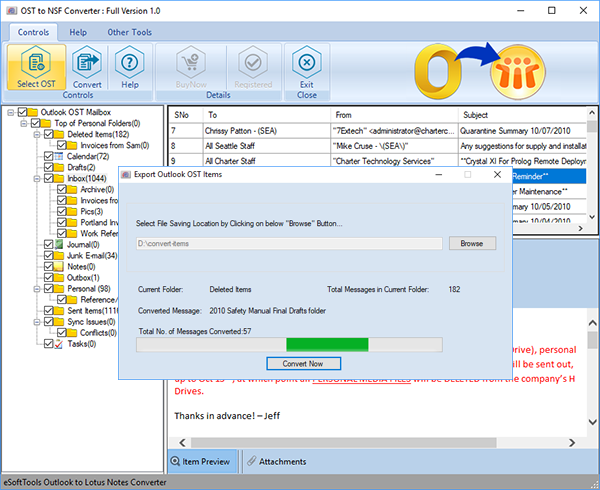Click the Tasks(0) task icon
This screenshot has height=490, width=600.
pos(59,344)
